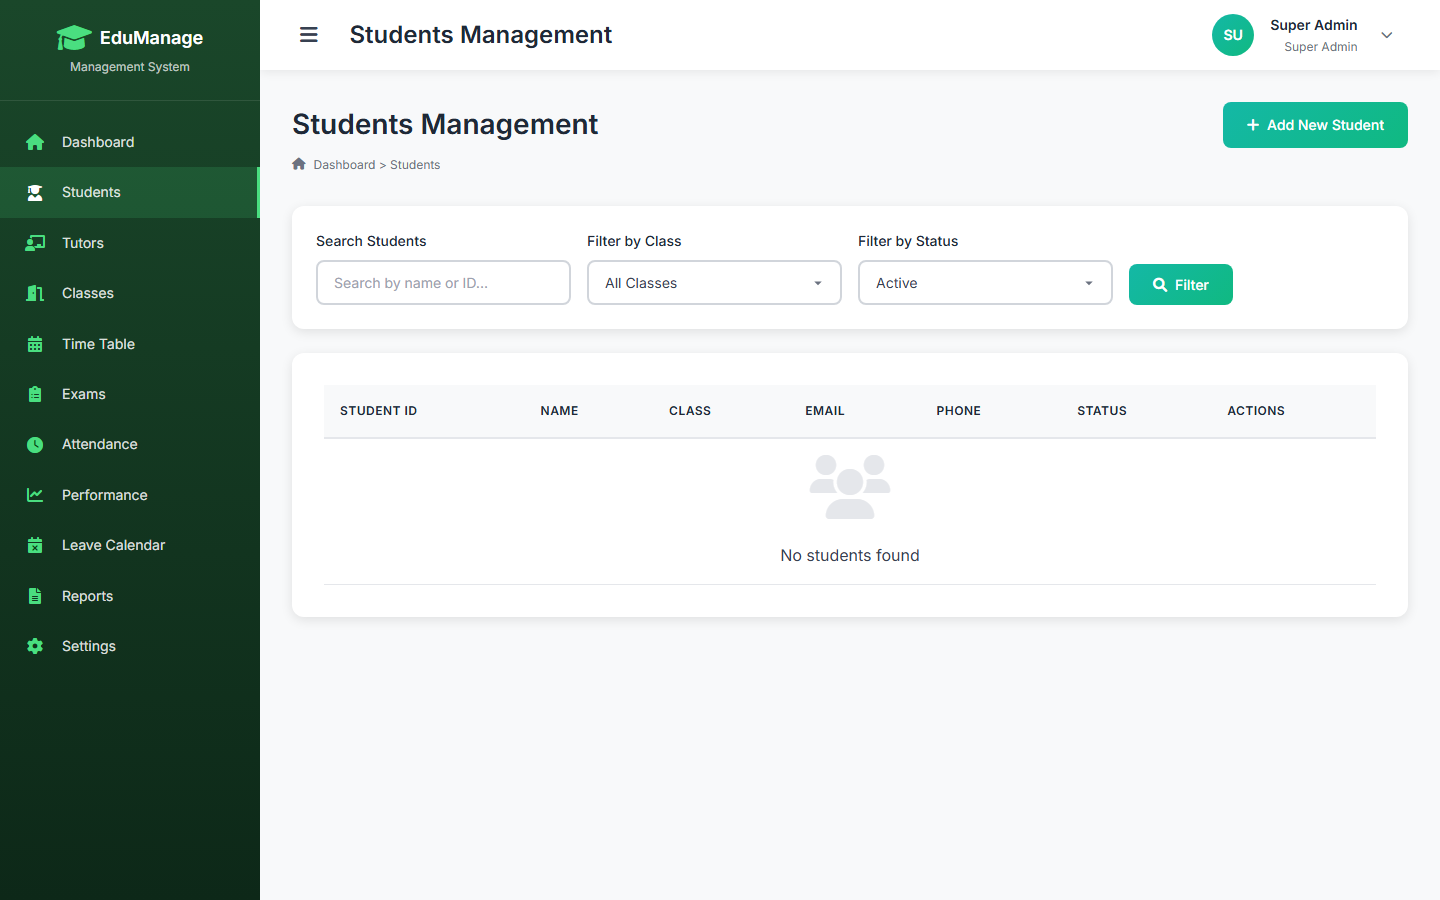Screen dimensions: 1440x900
Task: Click the Settings gear icon
Action: [x=35, y=646]
